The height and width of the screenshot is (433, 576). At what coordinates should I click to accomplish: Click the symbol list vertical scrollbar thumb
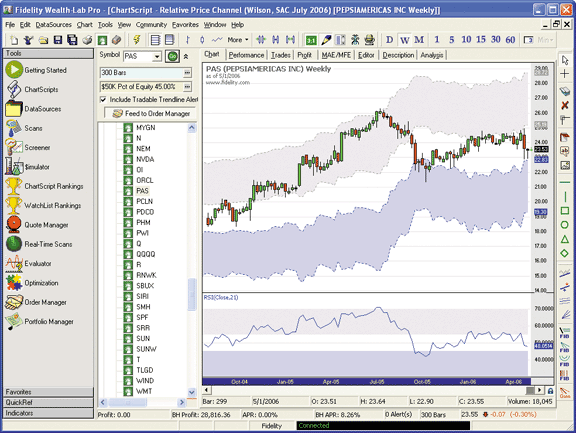(x=192, y=294)
